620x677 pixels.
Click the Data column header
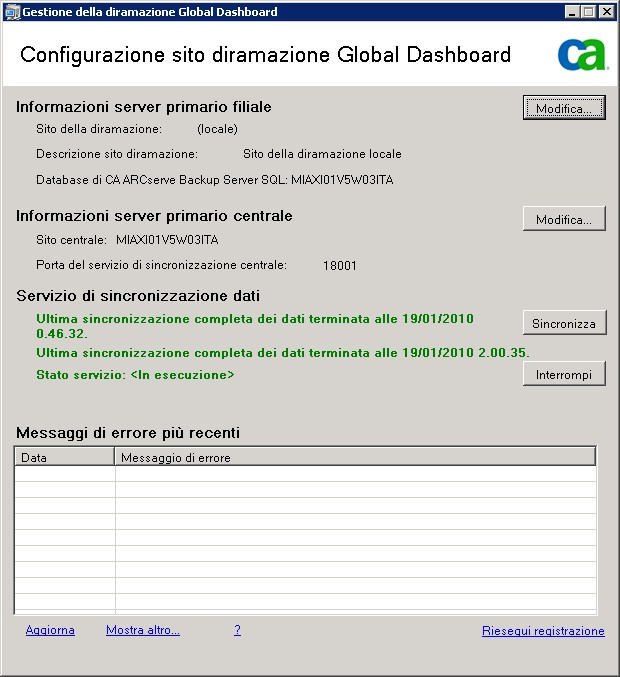[65, 457]
